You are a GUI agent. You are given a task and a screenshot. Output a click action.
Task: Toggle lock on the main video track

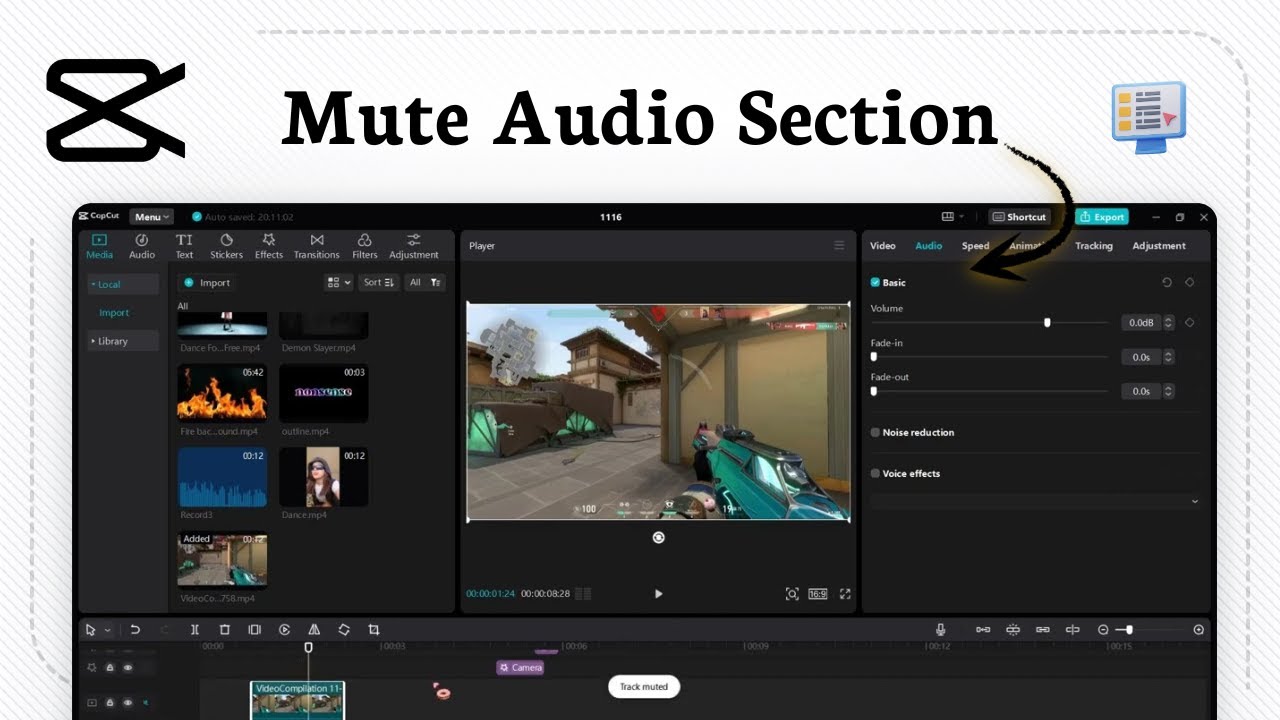110,703
